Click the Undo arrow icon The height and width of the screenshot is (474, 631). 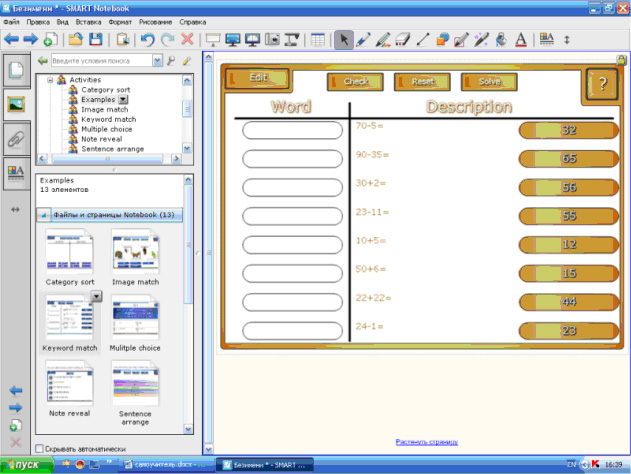coord(148,39)
